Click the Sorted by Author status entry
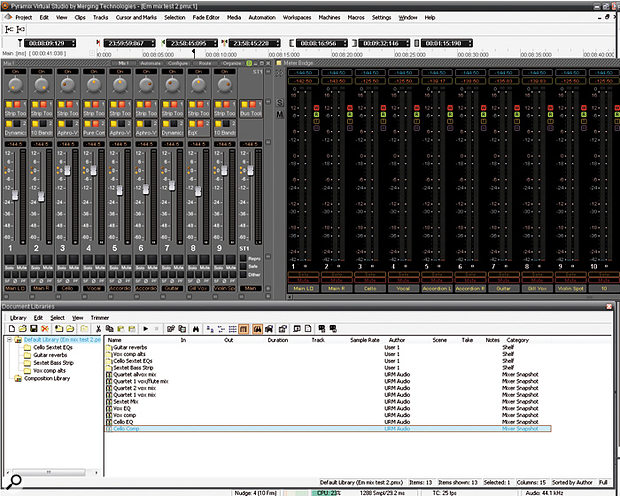This screenshot has width=620, height=496. tap(572, 483)
